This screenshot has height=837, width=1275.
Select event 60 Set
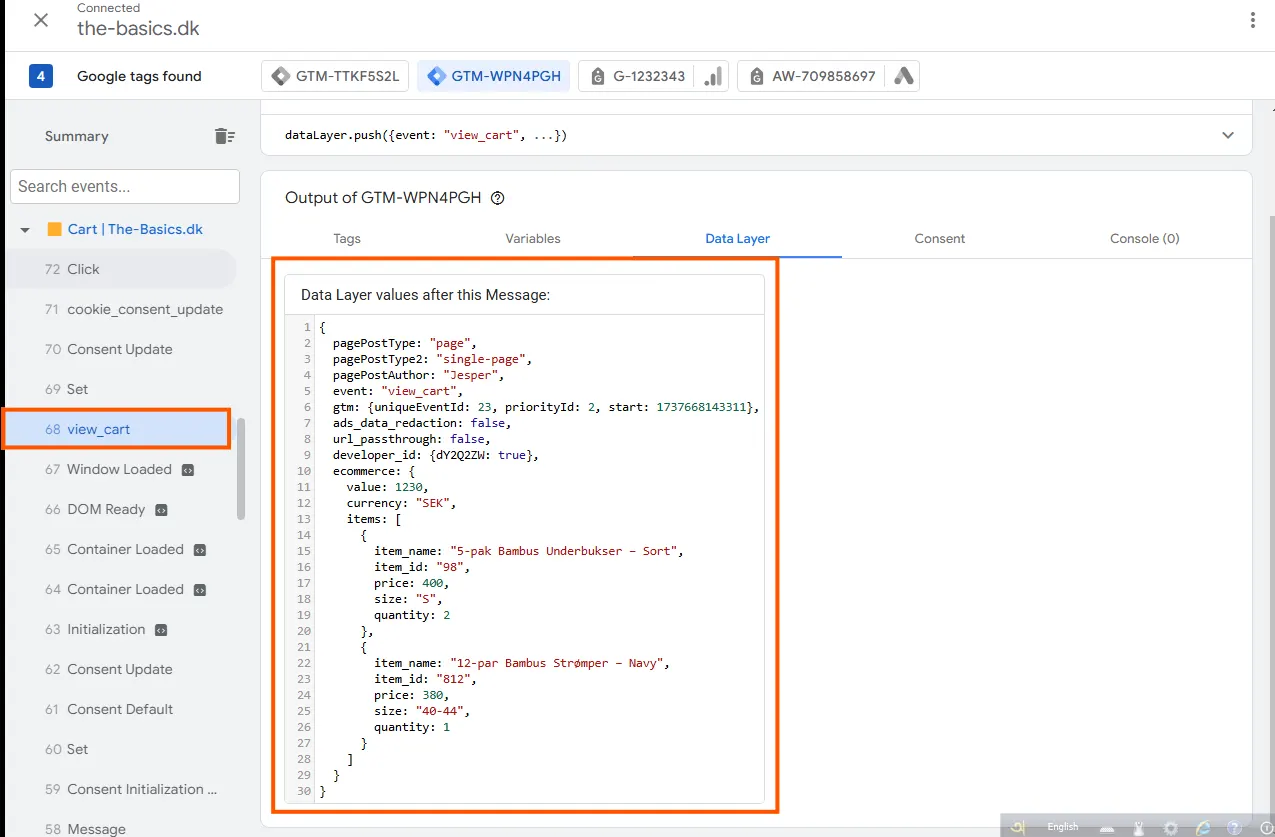(122, 749)
